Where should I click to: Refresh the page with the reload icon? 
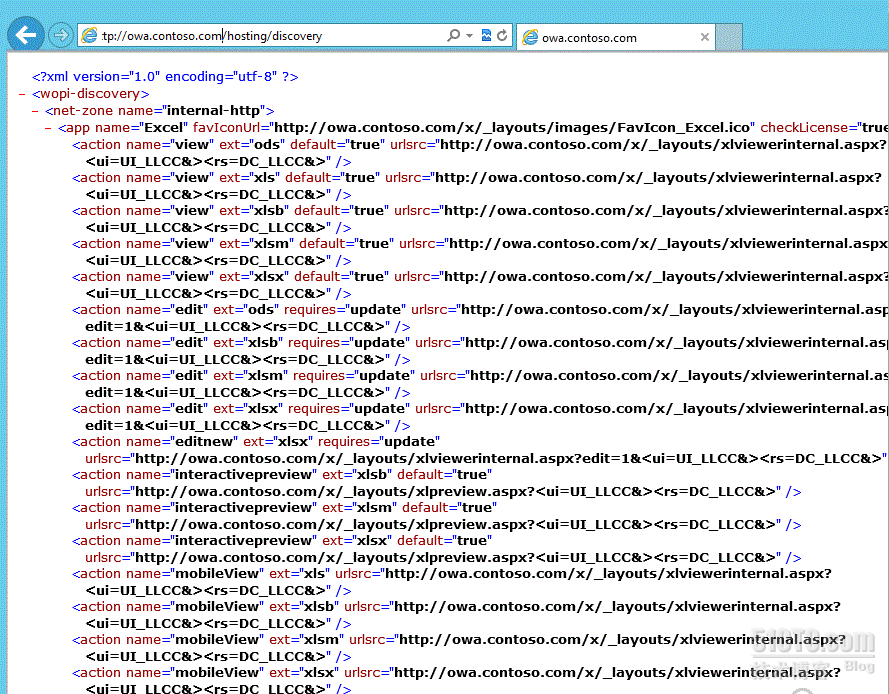coord(502,35)
